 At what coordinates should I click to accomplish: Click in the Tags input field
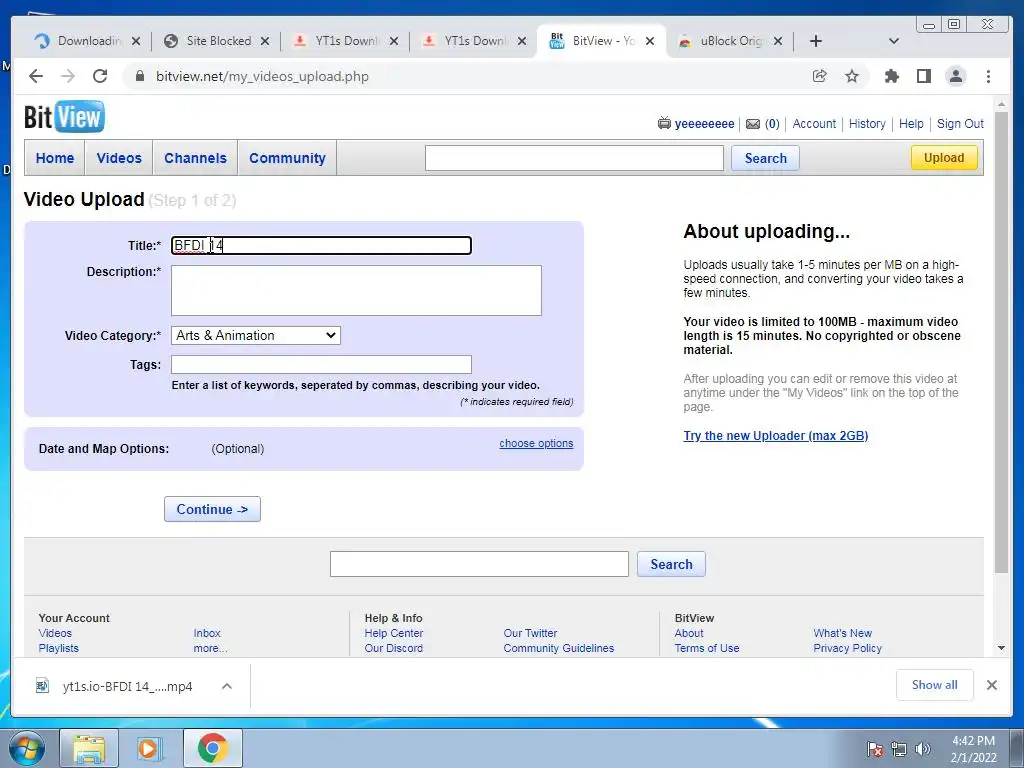coord(321,364)
